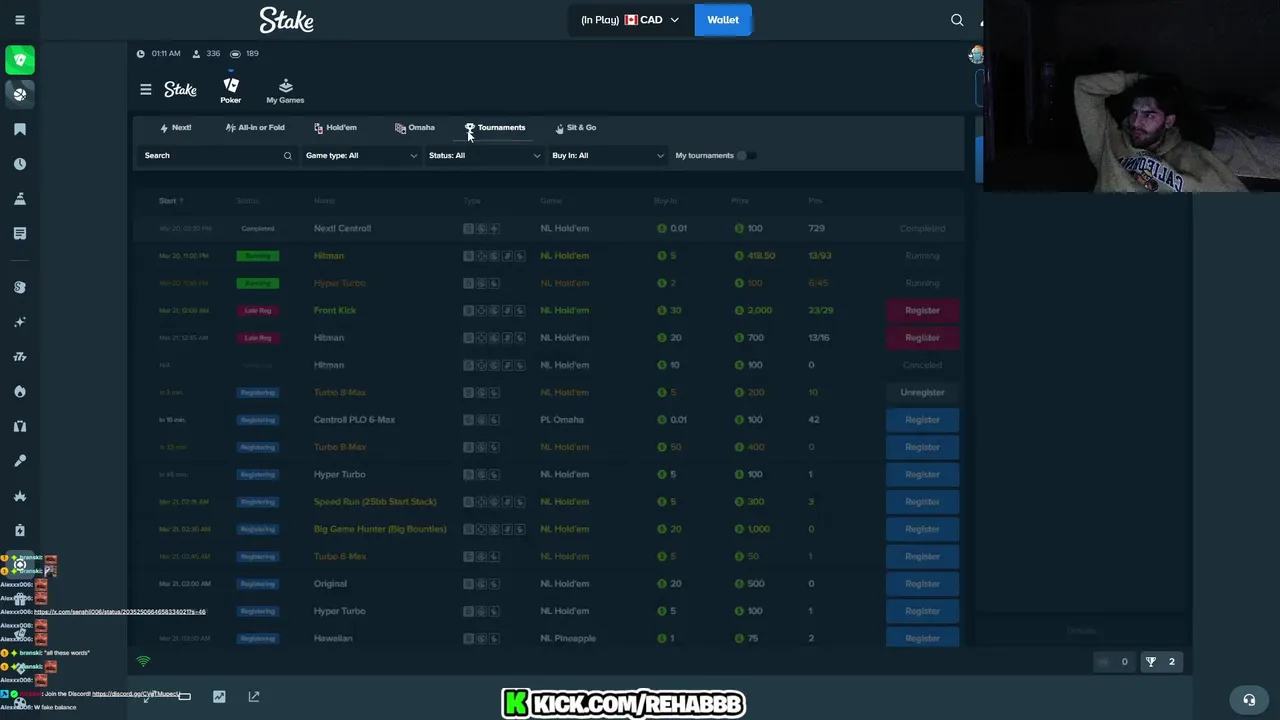Screen dimensions: 1280x720
Task: Switch to the Hold'em tab
Action: 335,128
